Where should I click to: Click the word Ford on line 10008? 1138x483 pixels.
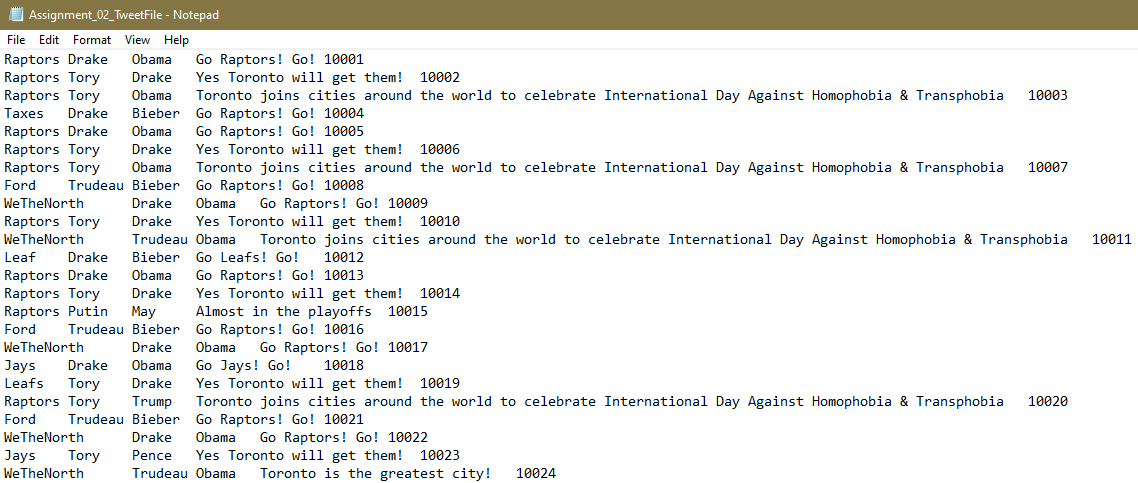click(20, 186)
